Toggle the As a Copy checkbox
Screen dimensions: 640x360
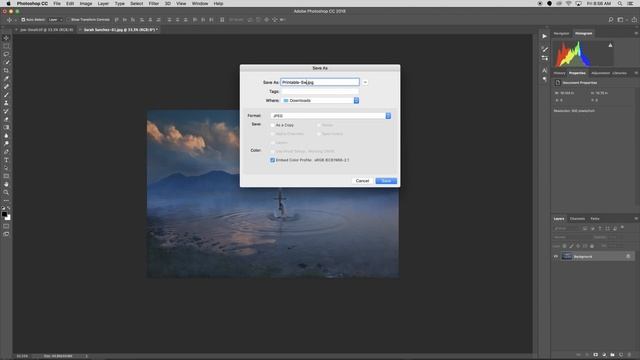273,125
